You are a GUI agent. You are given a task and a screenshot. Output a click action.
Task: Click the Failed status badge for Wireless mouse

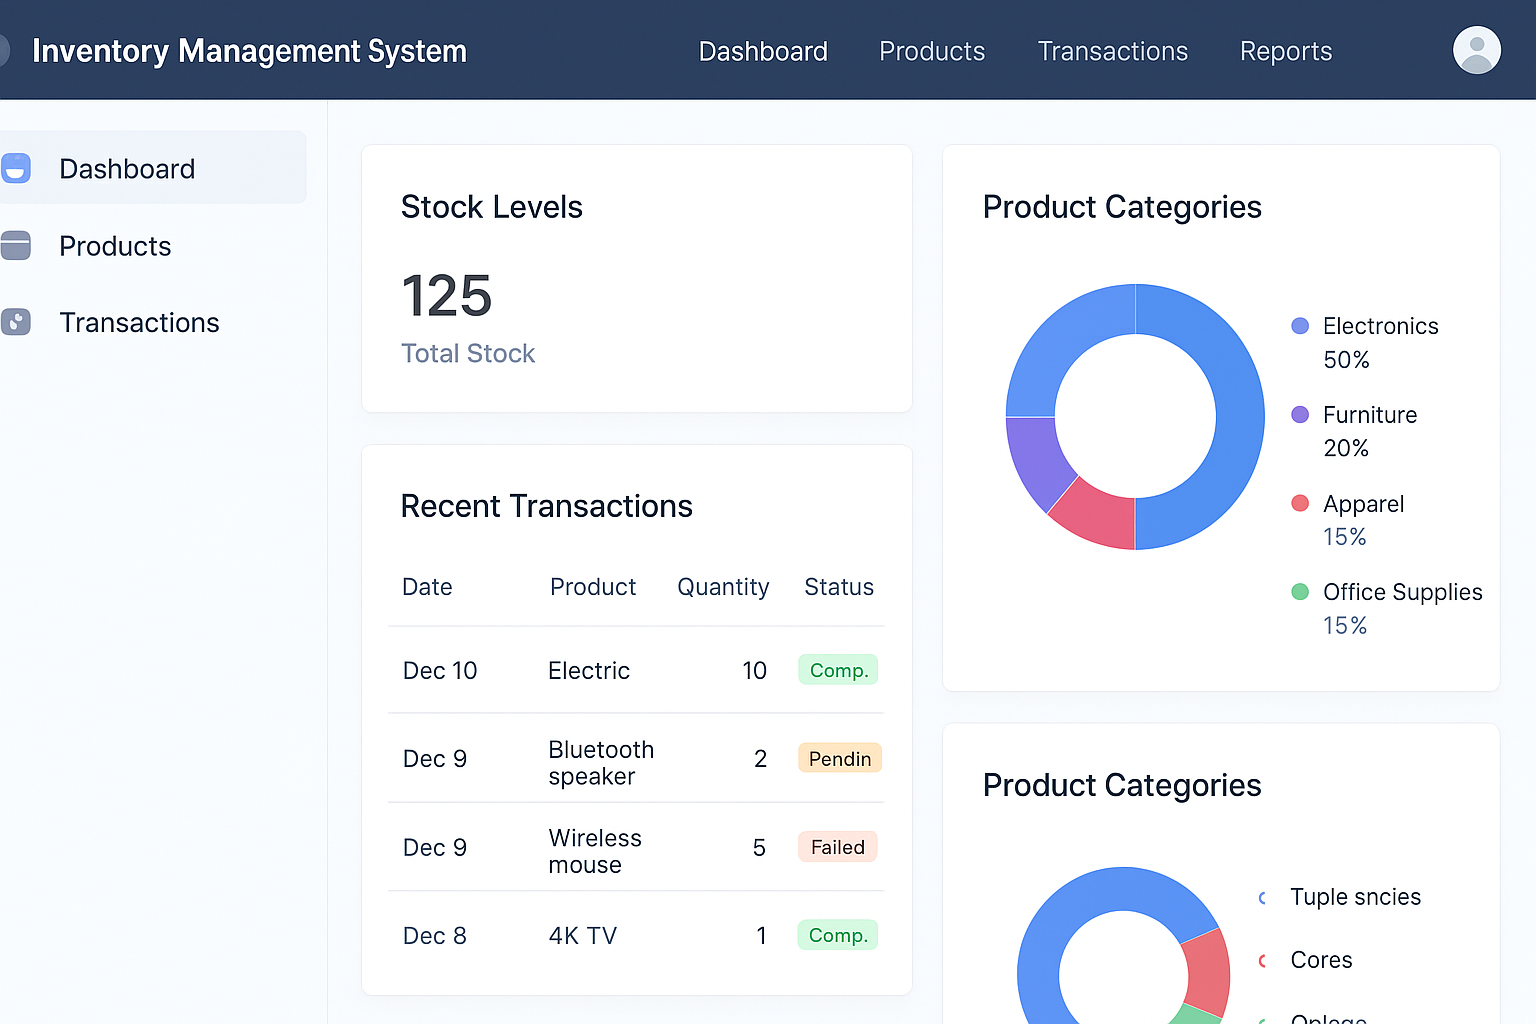(x=837, y=847)
